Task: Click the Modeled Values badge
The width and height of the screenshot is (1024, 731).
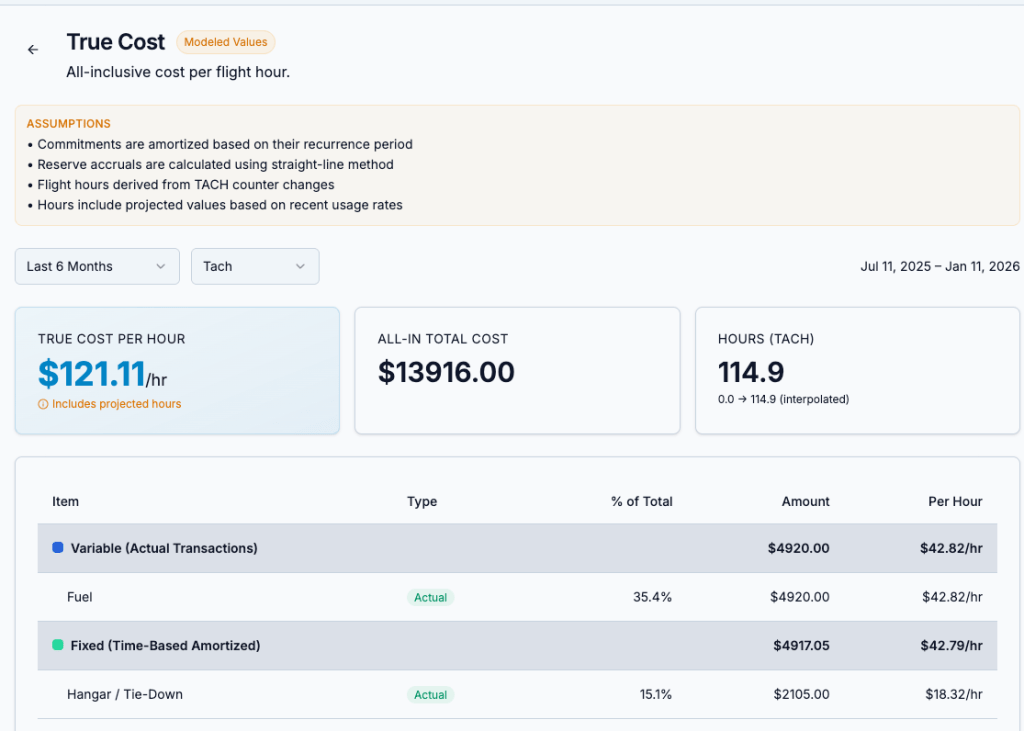Action: coord(225,42)
